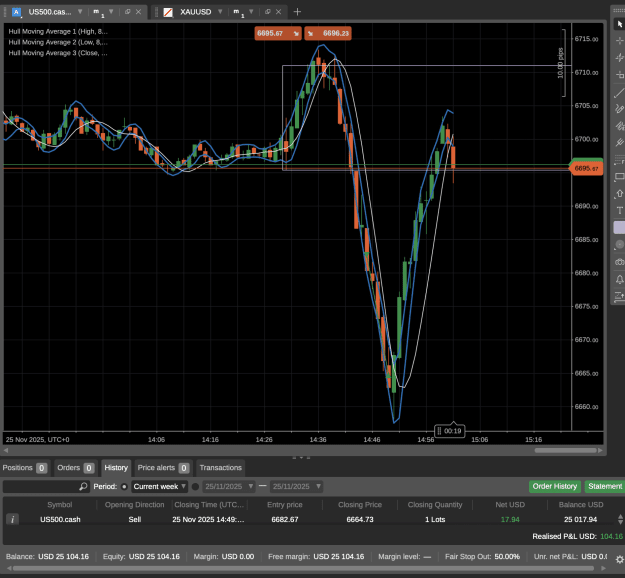Viewport: 625px width, 578px height.
Task: Switch to the Price alerts tab
Action: pyautogui.click(x=163, y=468)
